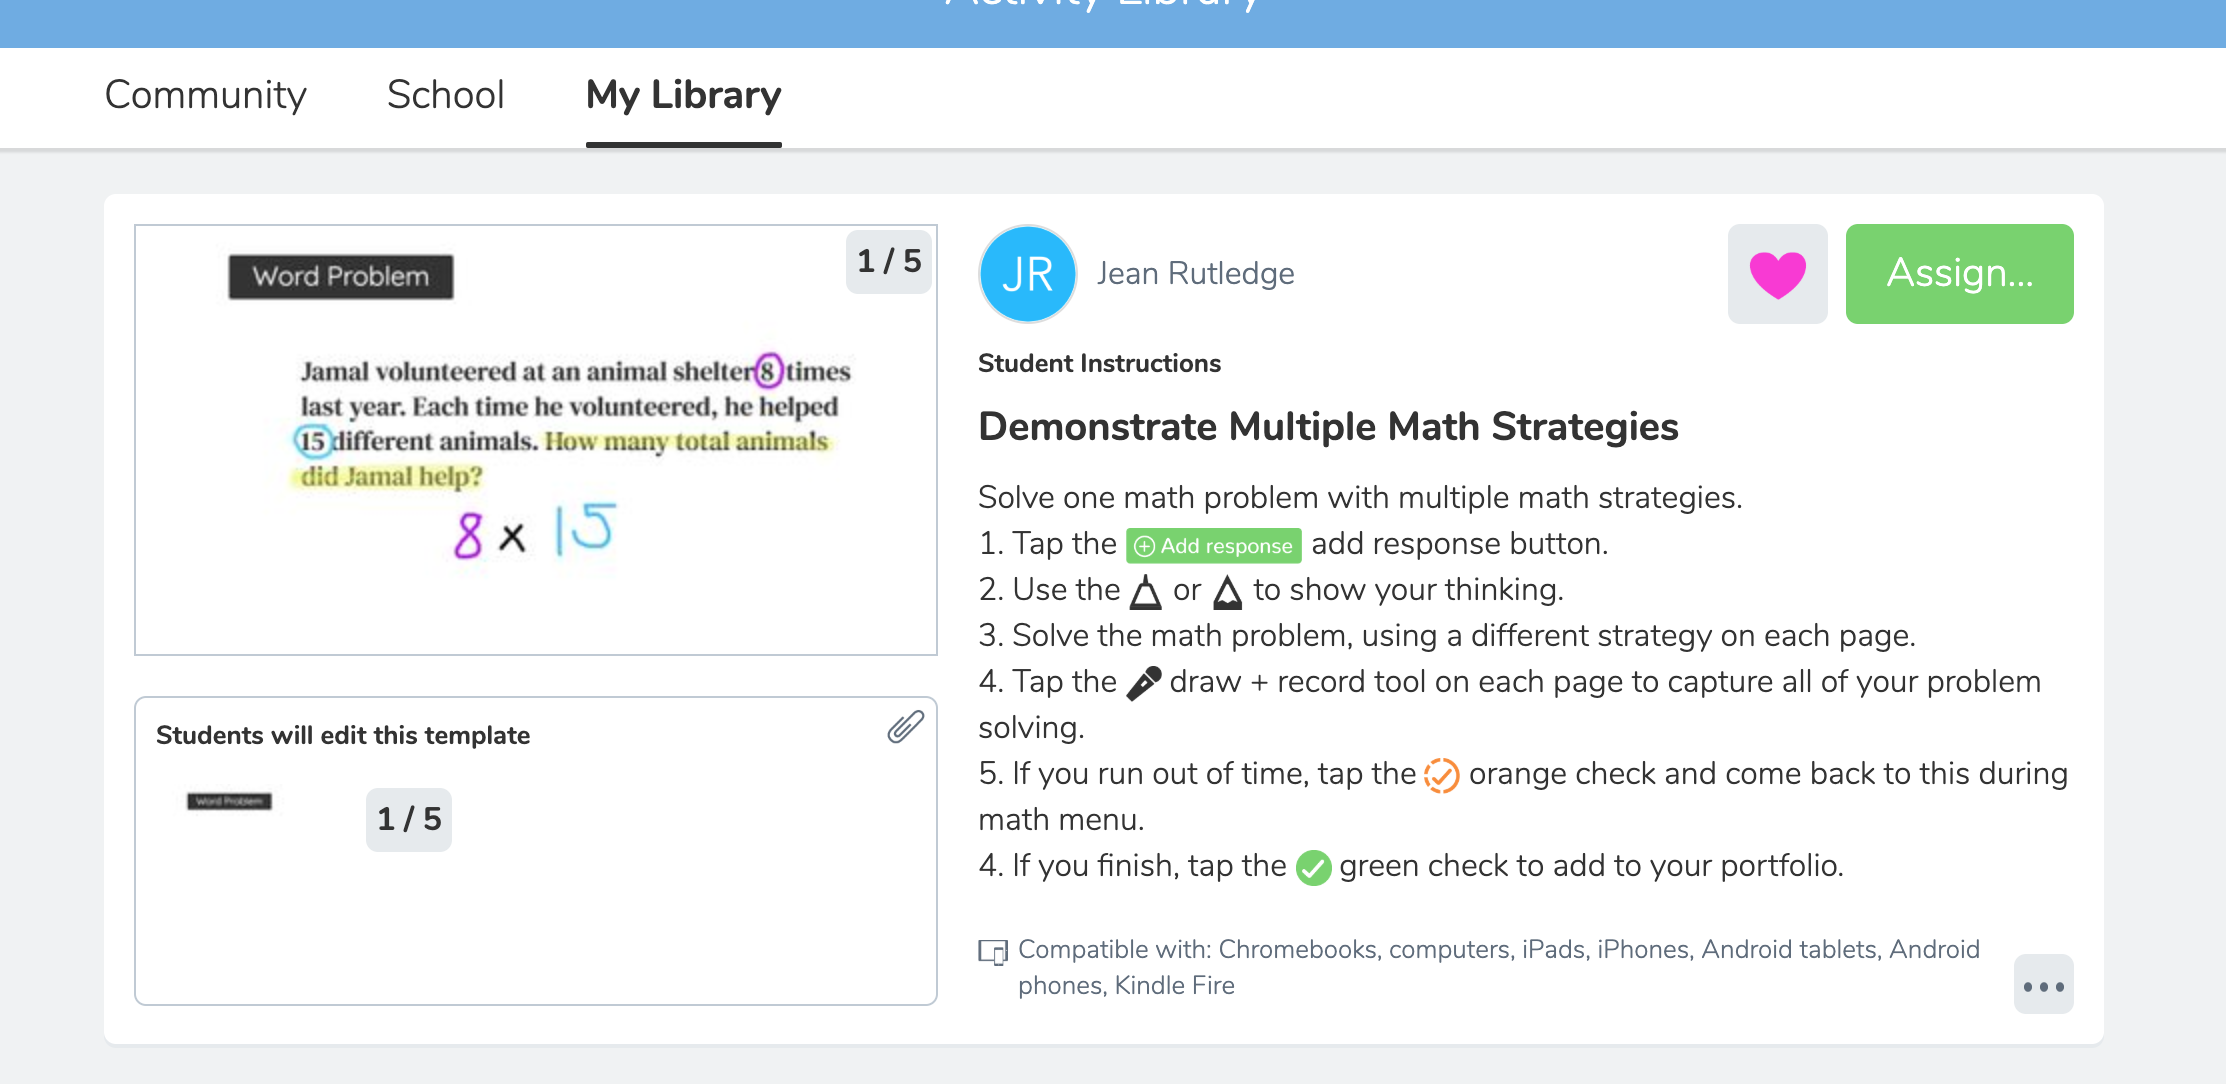Click the orange check icon in instructions
Viewport: 2226px width, 1084px height.
tap(1438, 775)
